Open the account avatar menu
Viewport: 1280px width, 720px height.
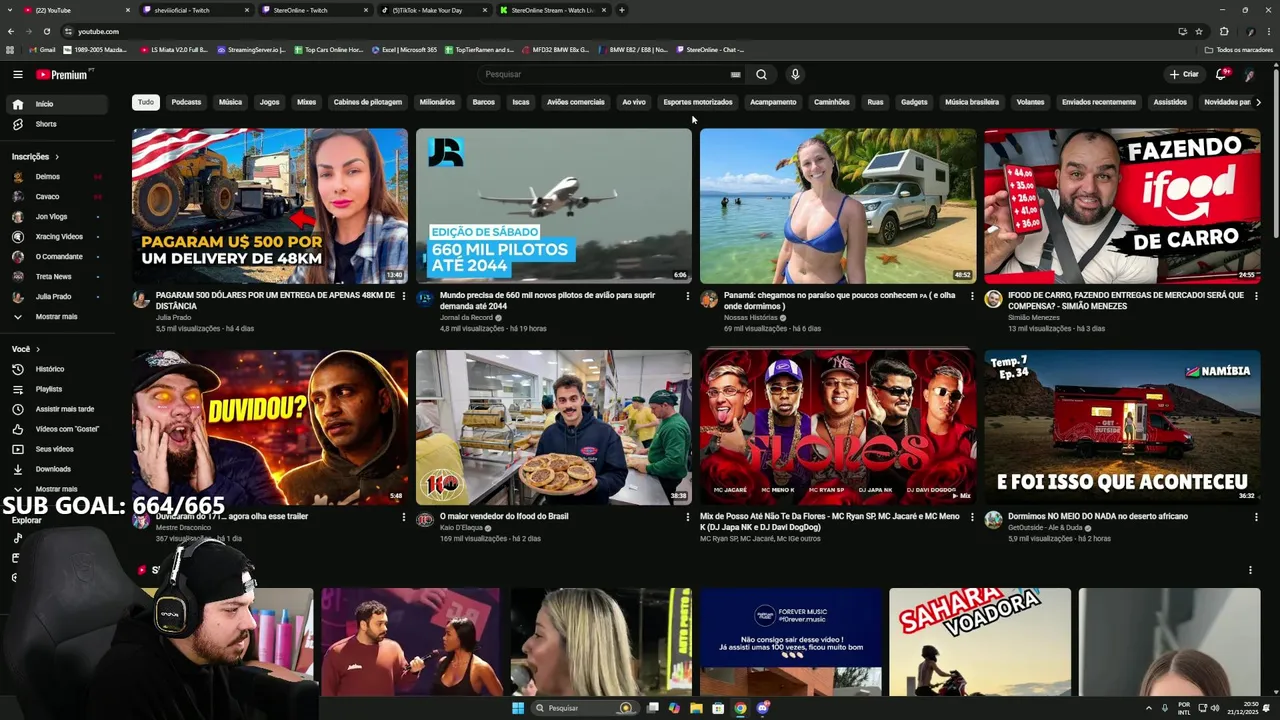(1250, 74)
